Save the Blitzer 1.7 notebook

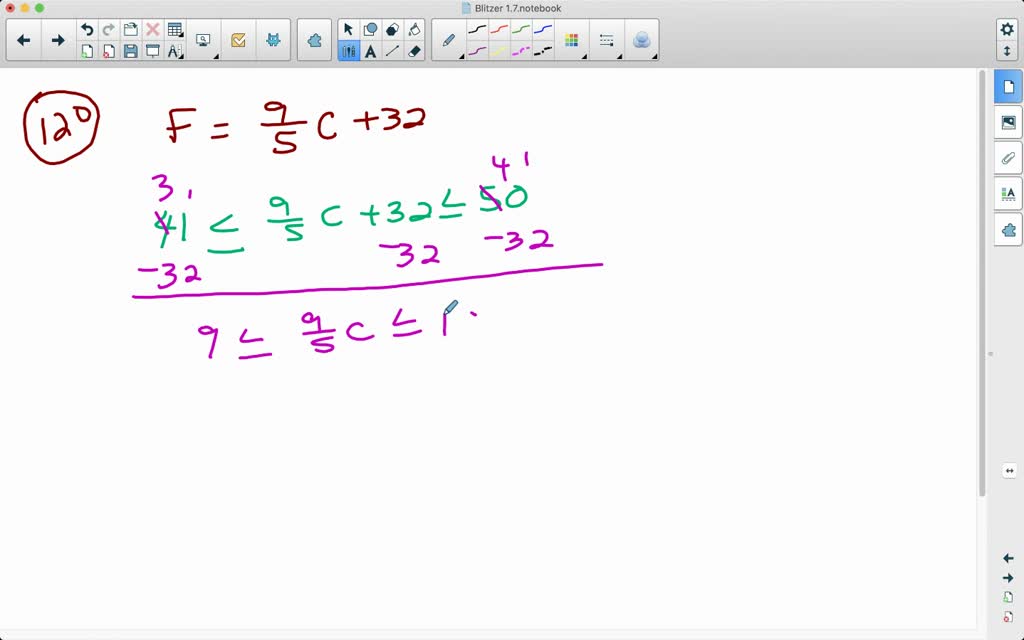[131, 51]
